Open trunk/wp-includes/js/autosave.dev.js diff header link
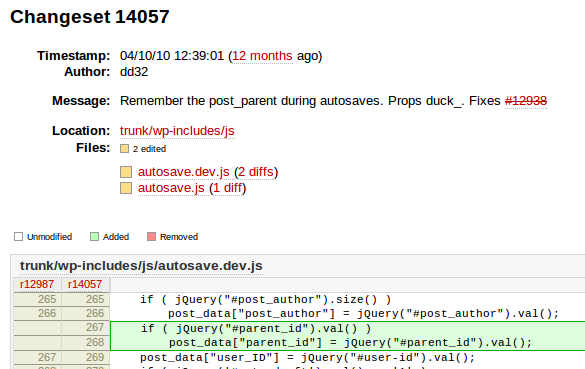The width and height of the screenshot is (585, 369). click(141, 266)
